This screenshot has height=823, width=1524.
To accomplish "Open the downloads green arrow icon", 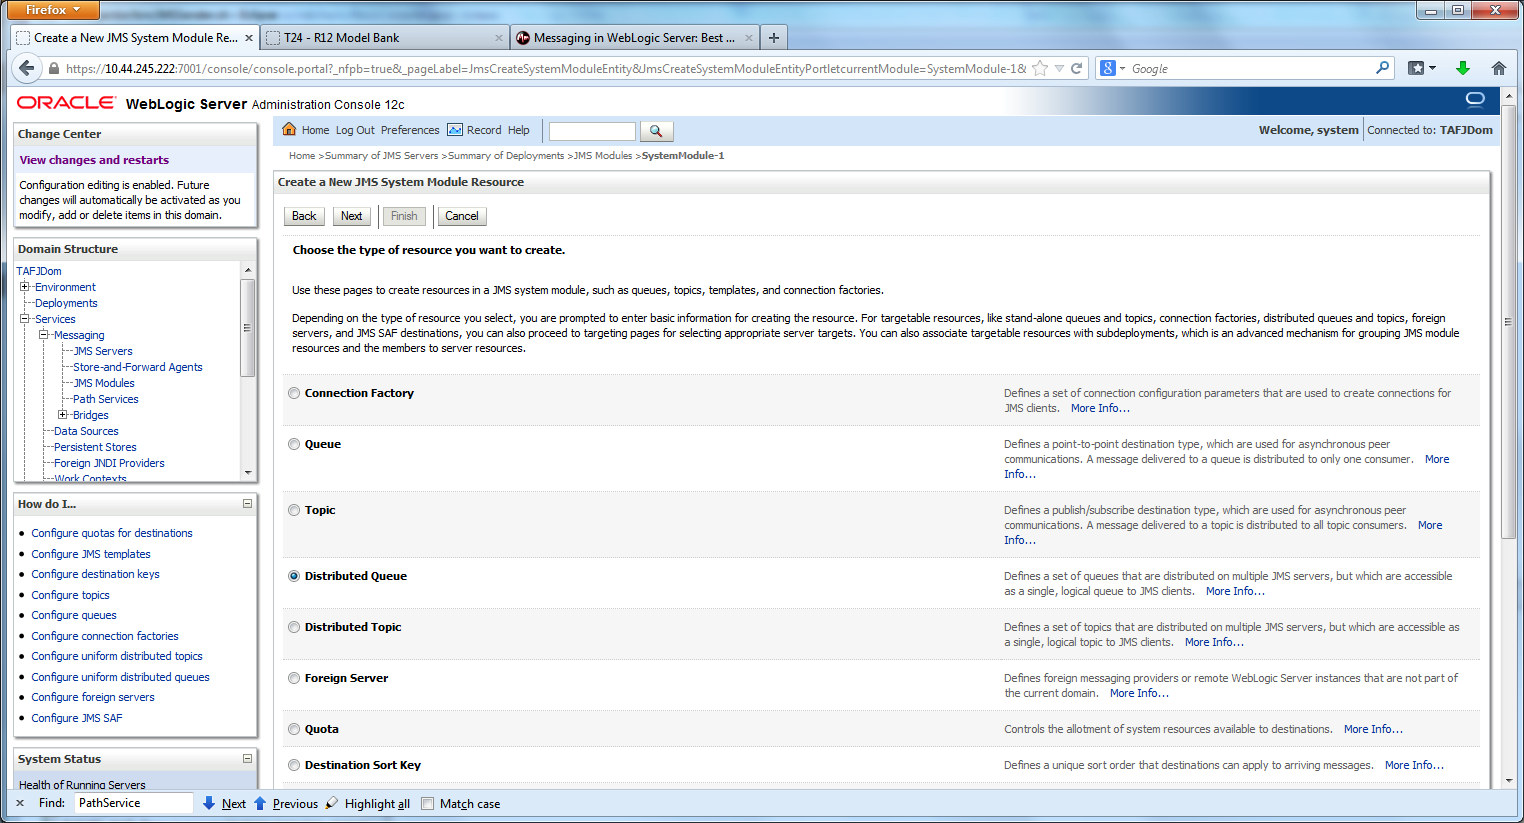I will [x=1463, y=68].
